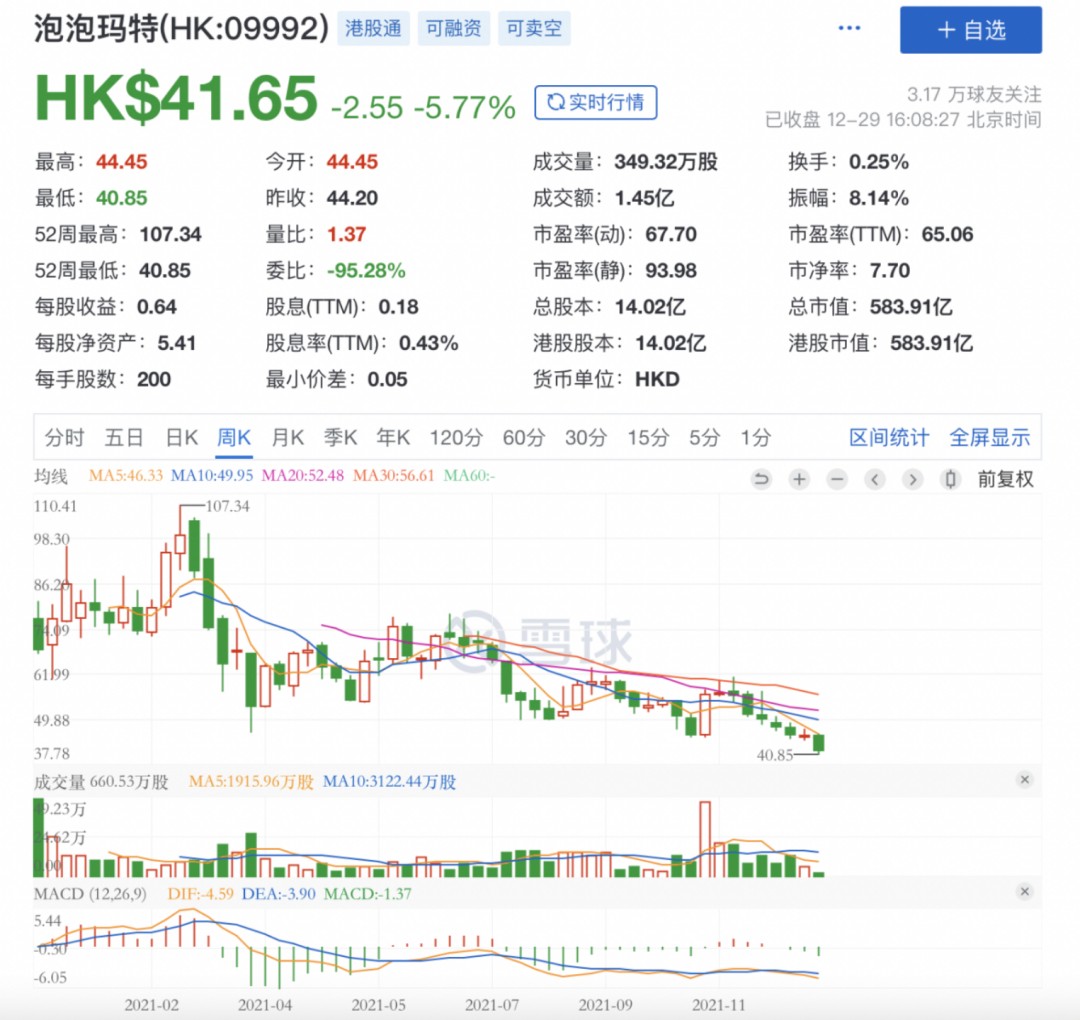The width and height of the screenshot is (1080, 1020).
Task: Open the 前复权 adjustment selector
Action: point(1006,479)
